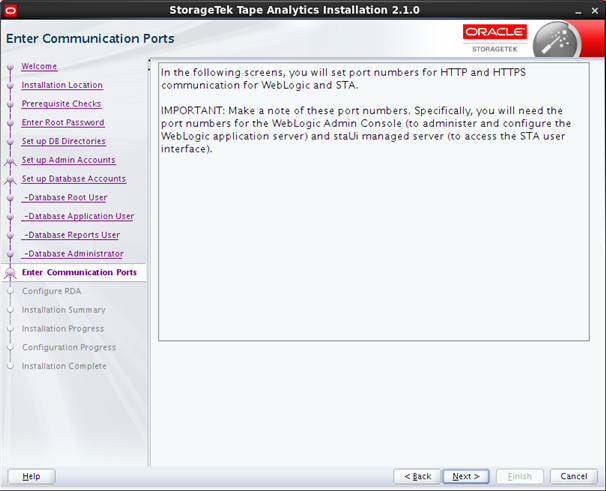This screenshot has width=606, height=491.
Task: Click the sidebar collapse handle arrows
Action: tap(149, 65)
